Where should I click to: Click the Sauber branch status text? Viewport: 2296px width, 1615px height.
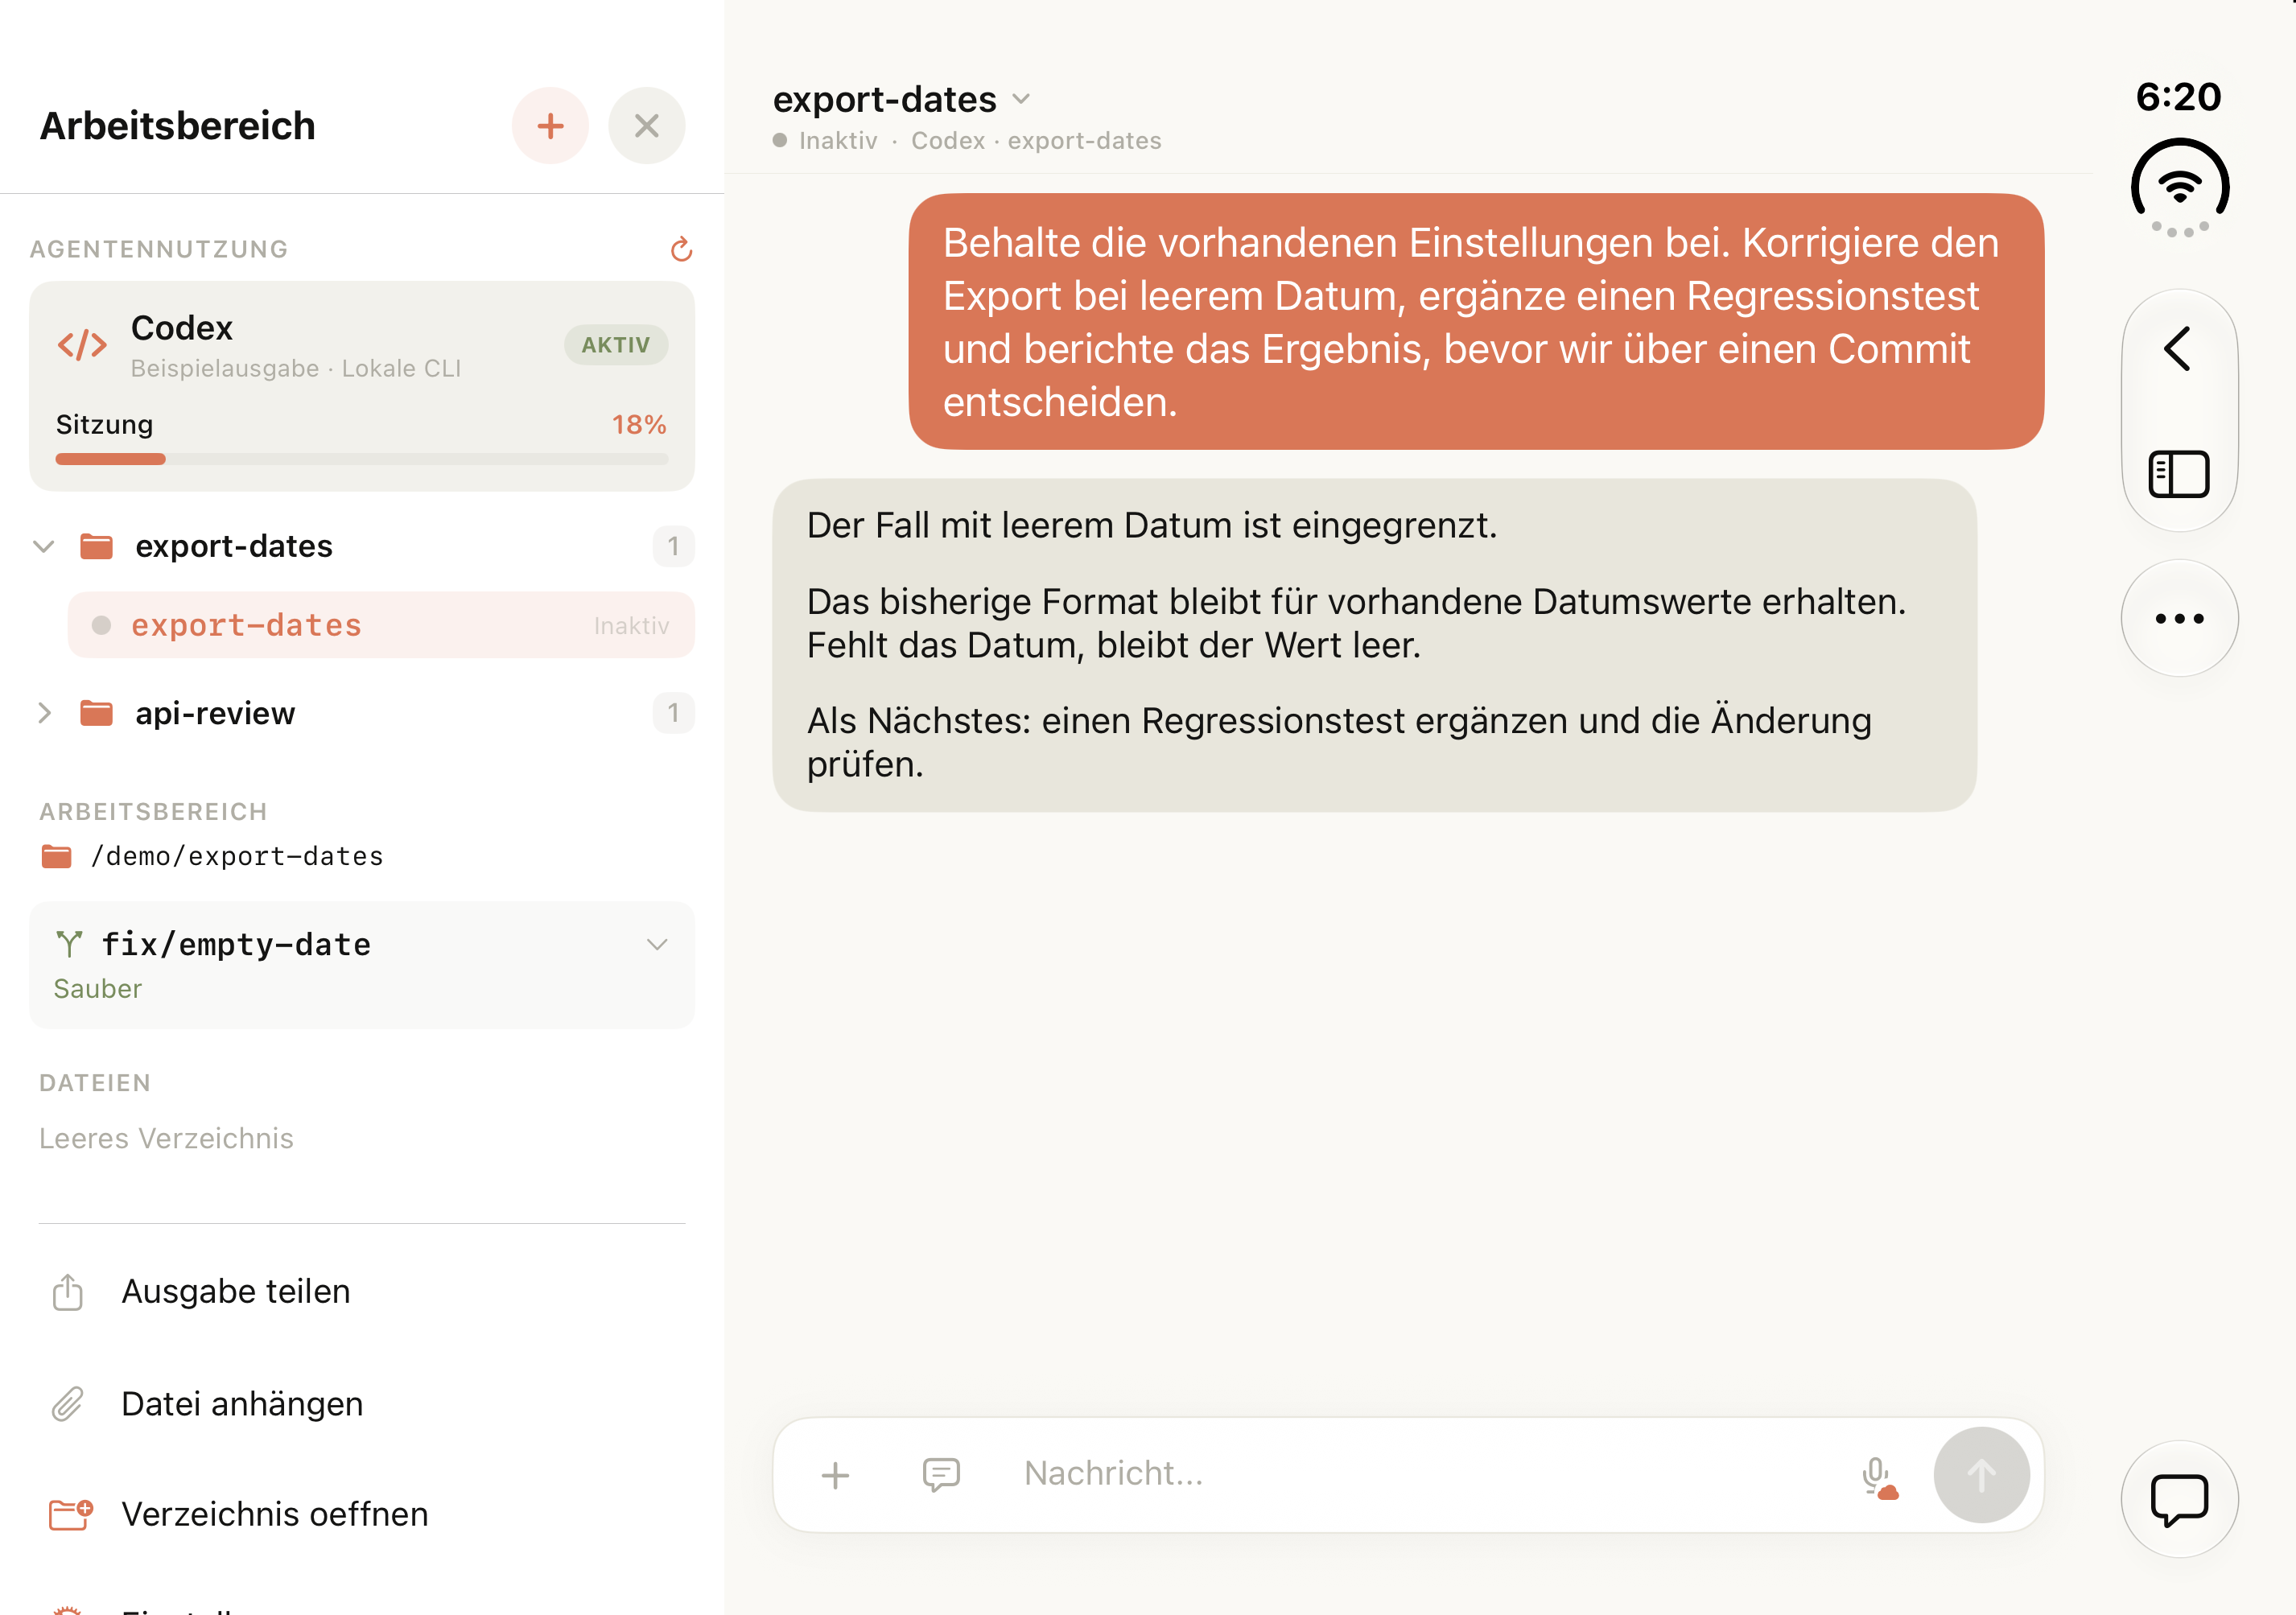[98, 989]
